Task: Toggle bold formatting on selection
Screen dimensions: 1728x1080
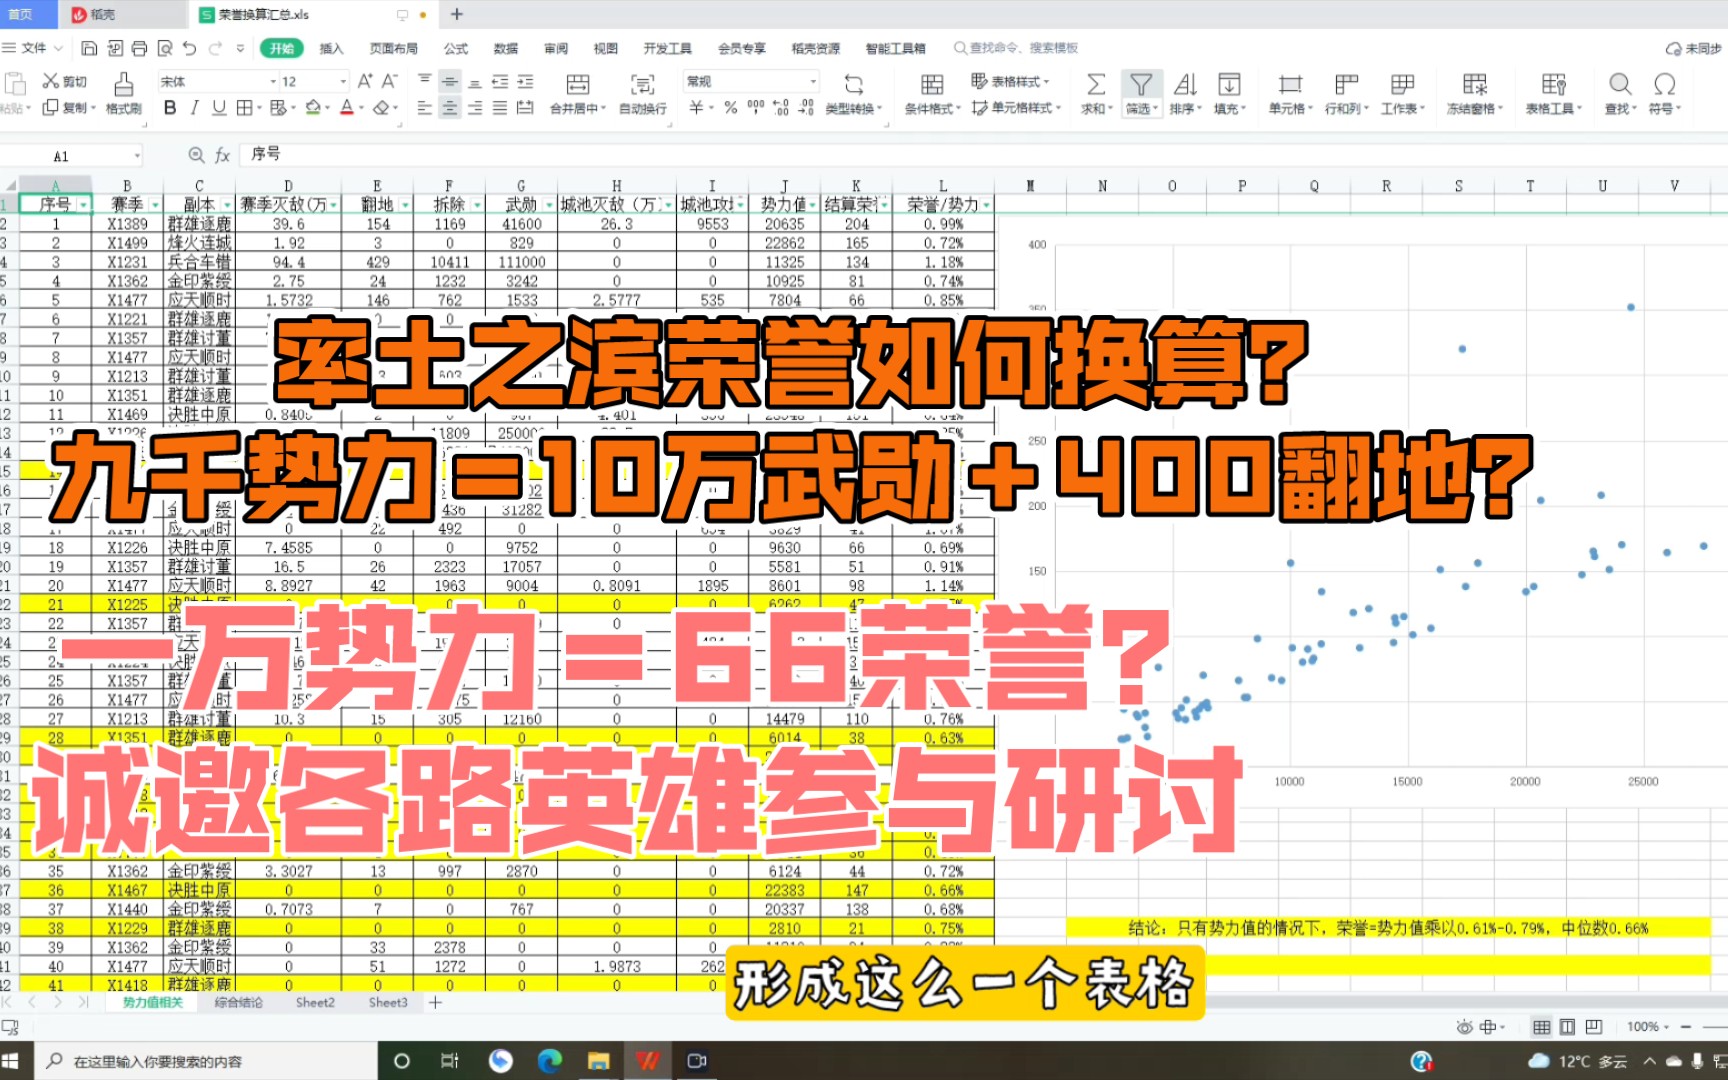Action: pos(170,108)
